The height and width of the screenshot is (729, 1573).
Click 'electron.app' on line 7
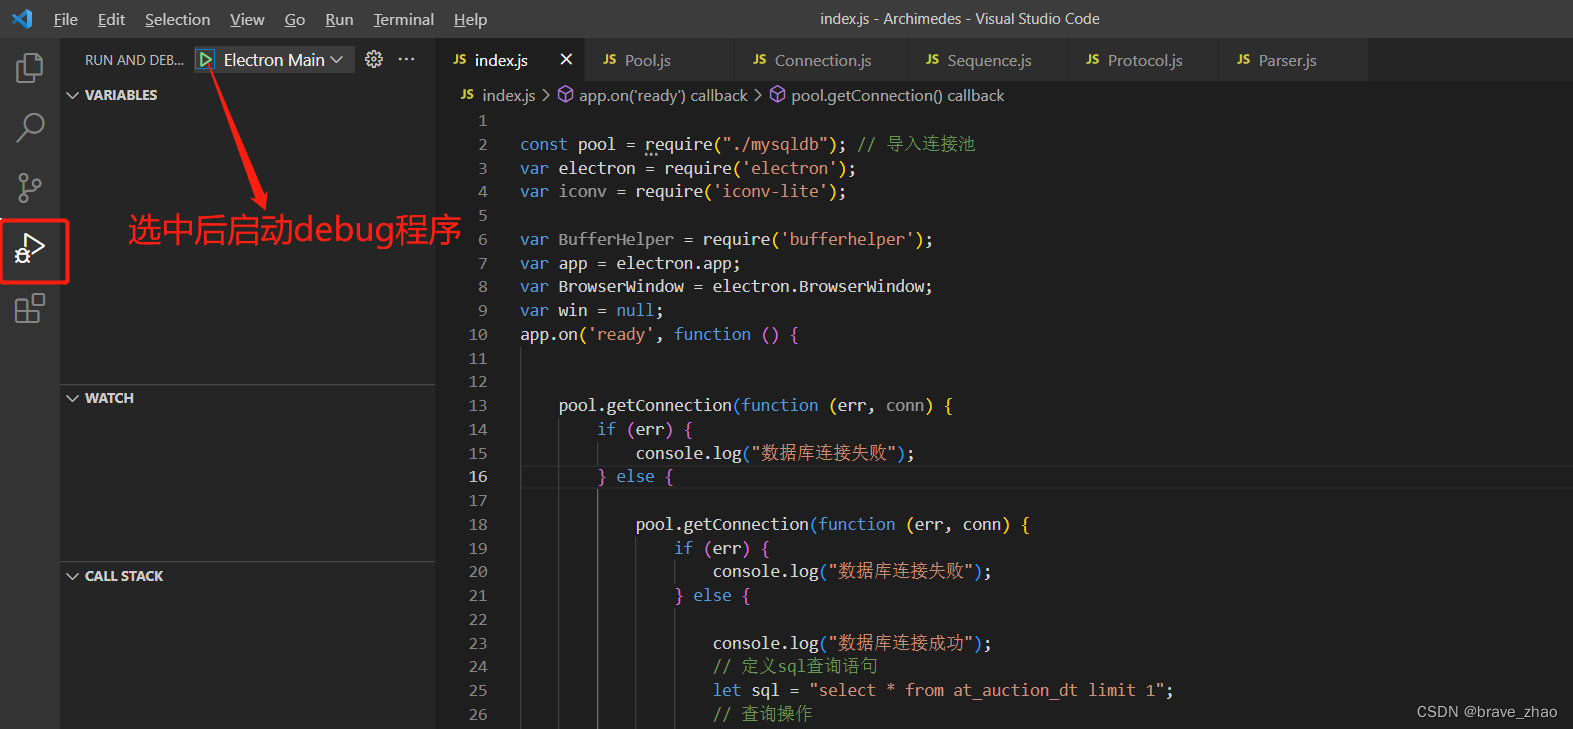pyautogui.click(x=674, y=263)
